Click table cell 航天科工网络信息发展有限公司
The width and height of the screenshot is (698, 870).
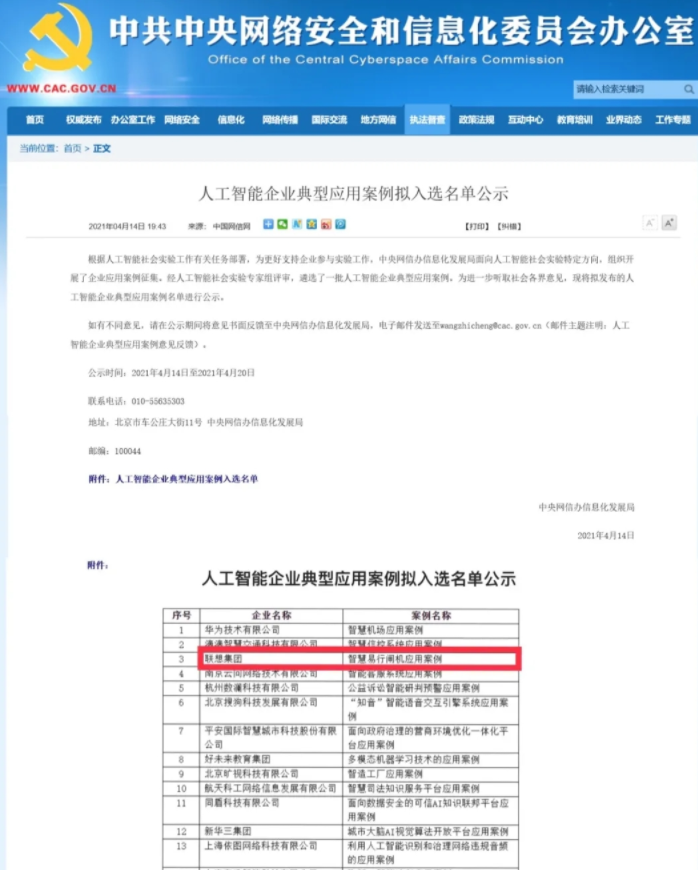[x=271, y=788]
